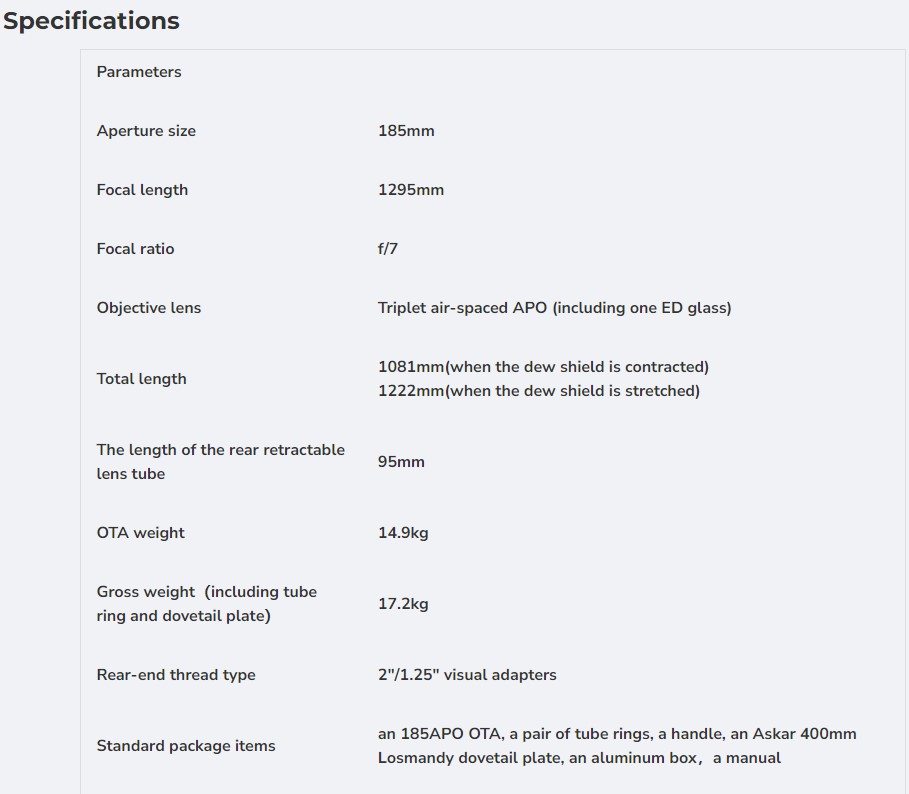Click the 1222mm dew shield stretched line
Screen dimensions: 909x794
click(x=538, y=391)
